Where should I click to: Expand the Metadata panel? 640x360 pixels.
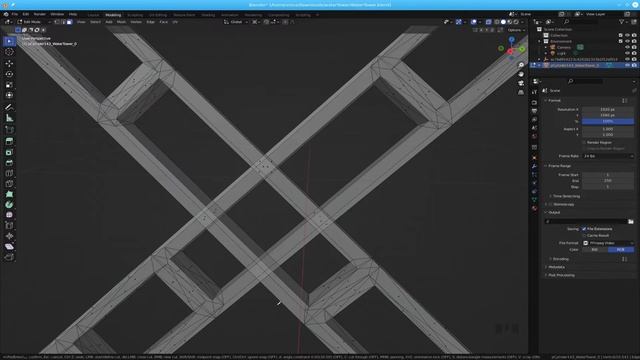pos(556,267)
